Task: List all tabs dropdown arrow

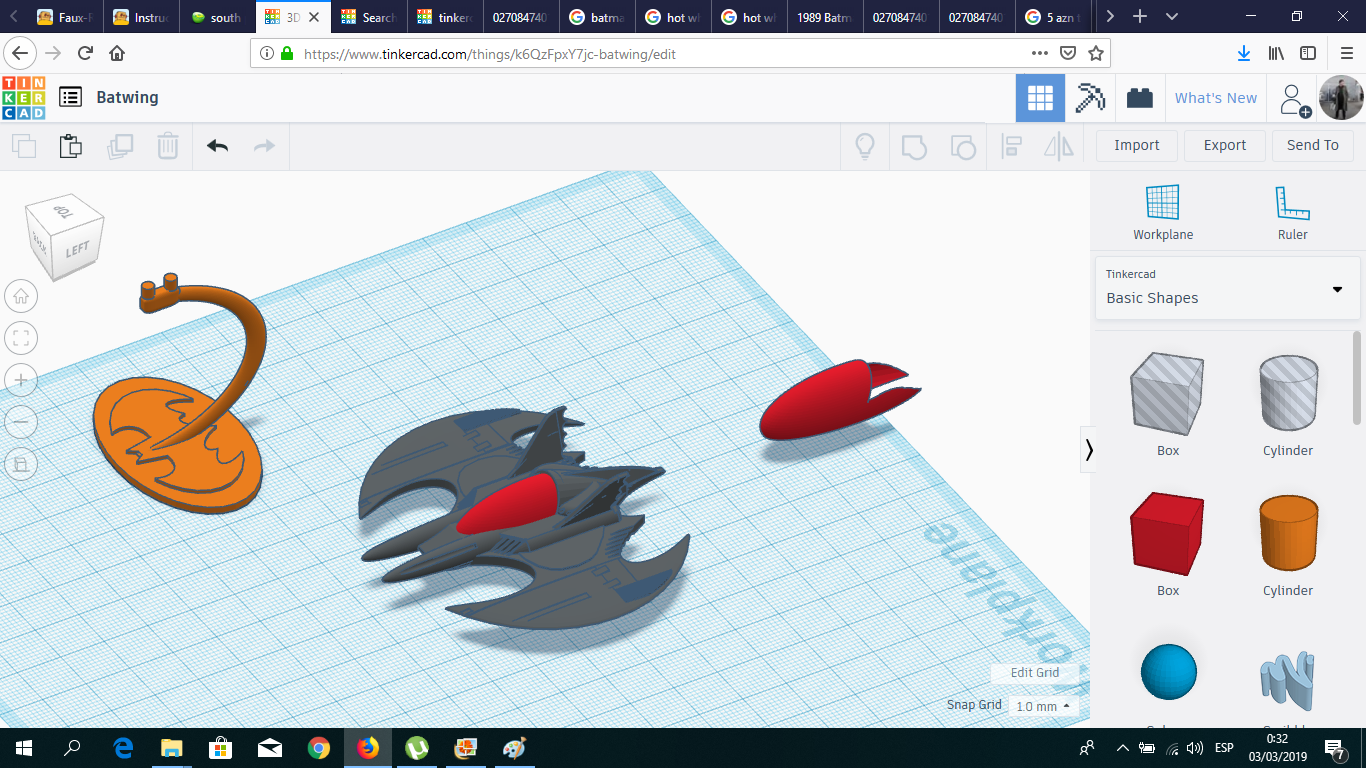Action: pos(1172,17)
